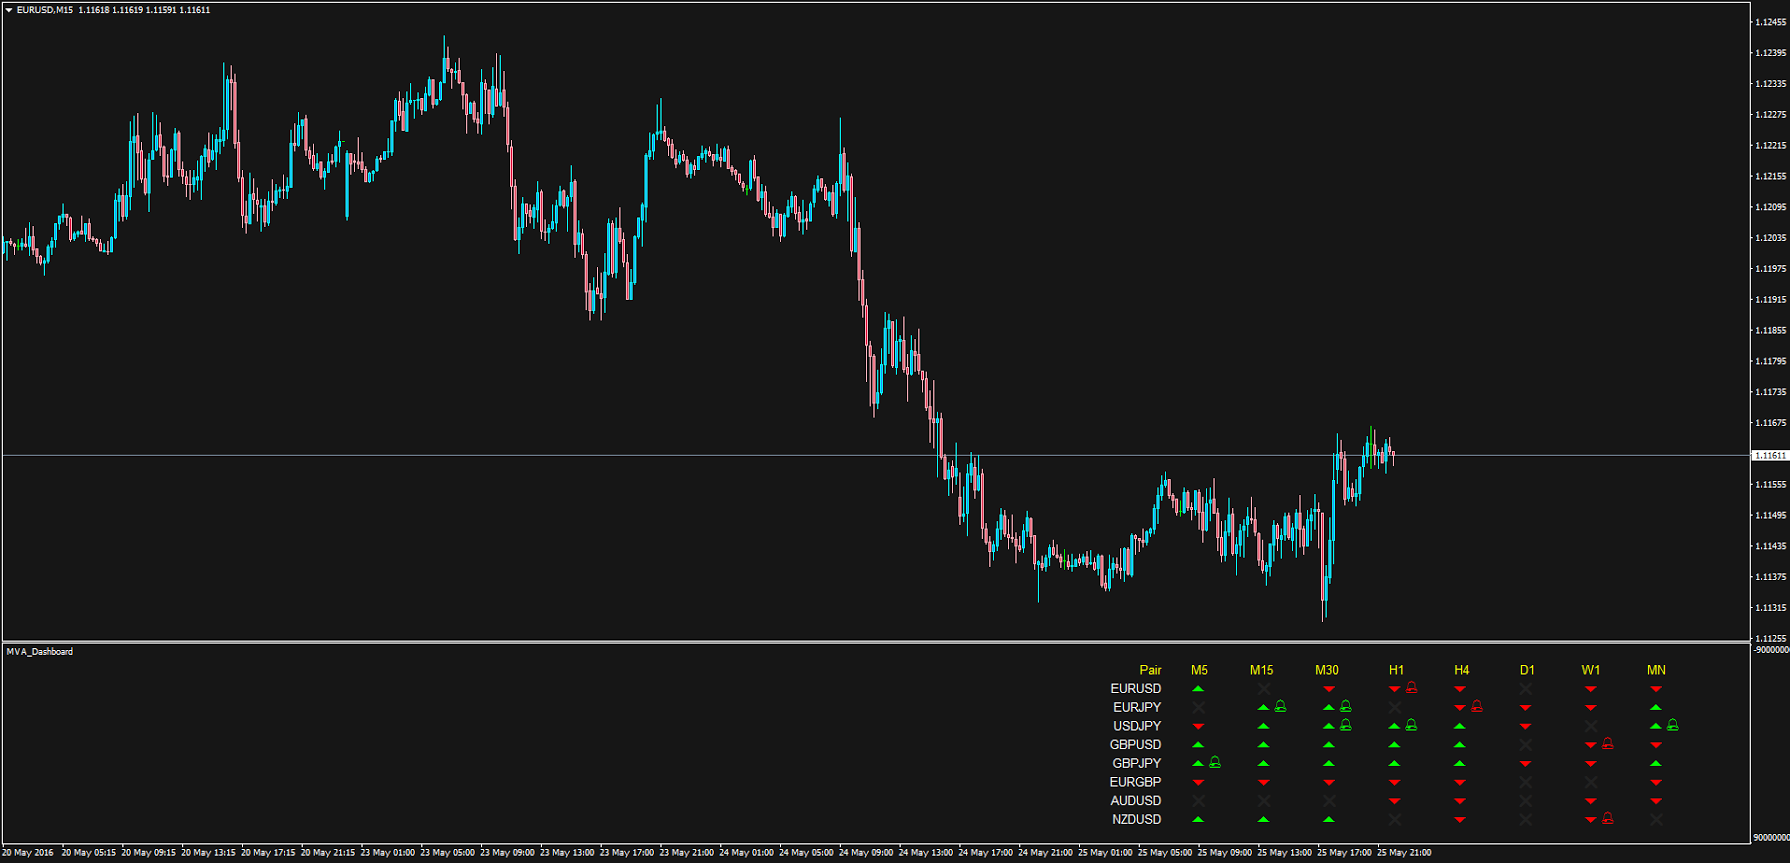This screenshot has width=1790, height=863.
Task: Click the gray X for EURGBP W1
Action: (1591, 782)
